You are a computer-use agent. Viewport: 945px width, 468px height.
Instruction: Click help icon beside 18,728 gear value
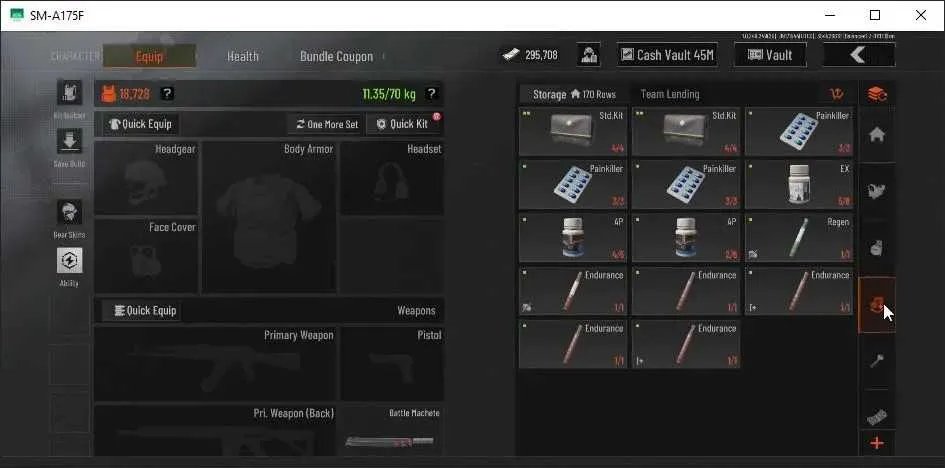(167, 93)
